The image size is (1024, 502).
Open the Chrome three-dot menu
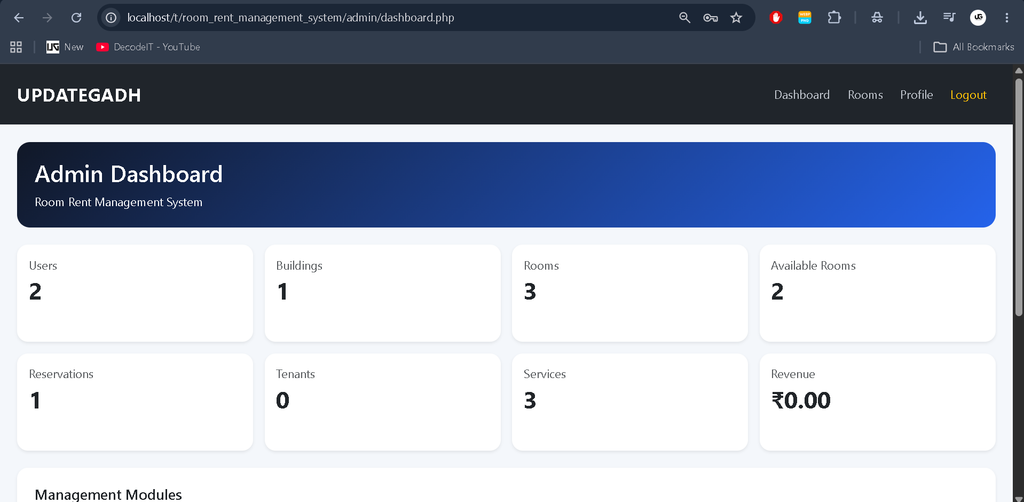point(1006,18)
